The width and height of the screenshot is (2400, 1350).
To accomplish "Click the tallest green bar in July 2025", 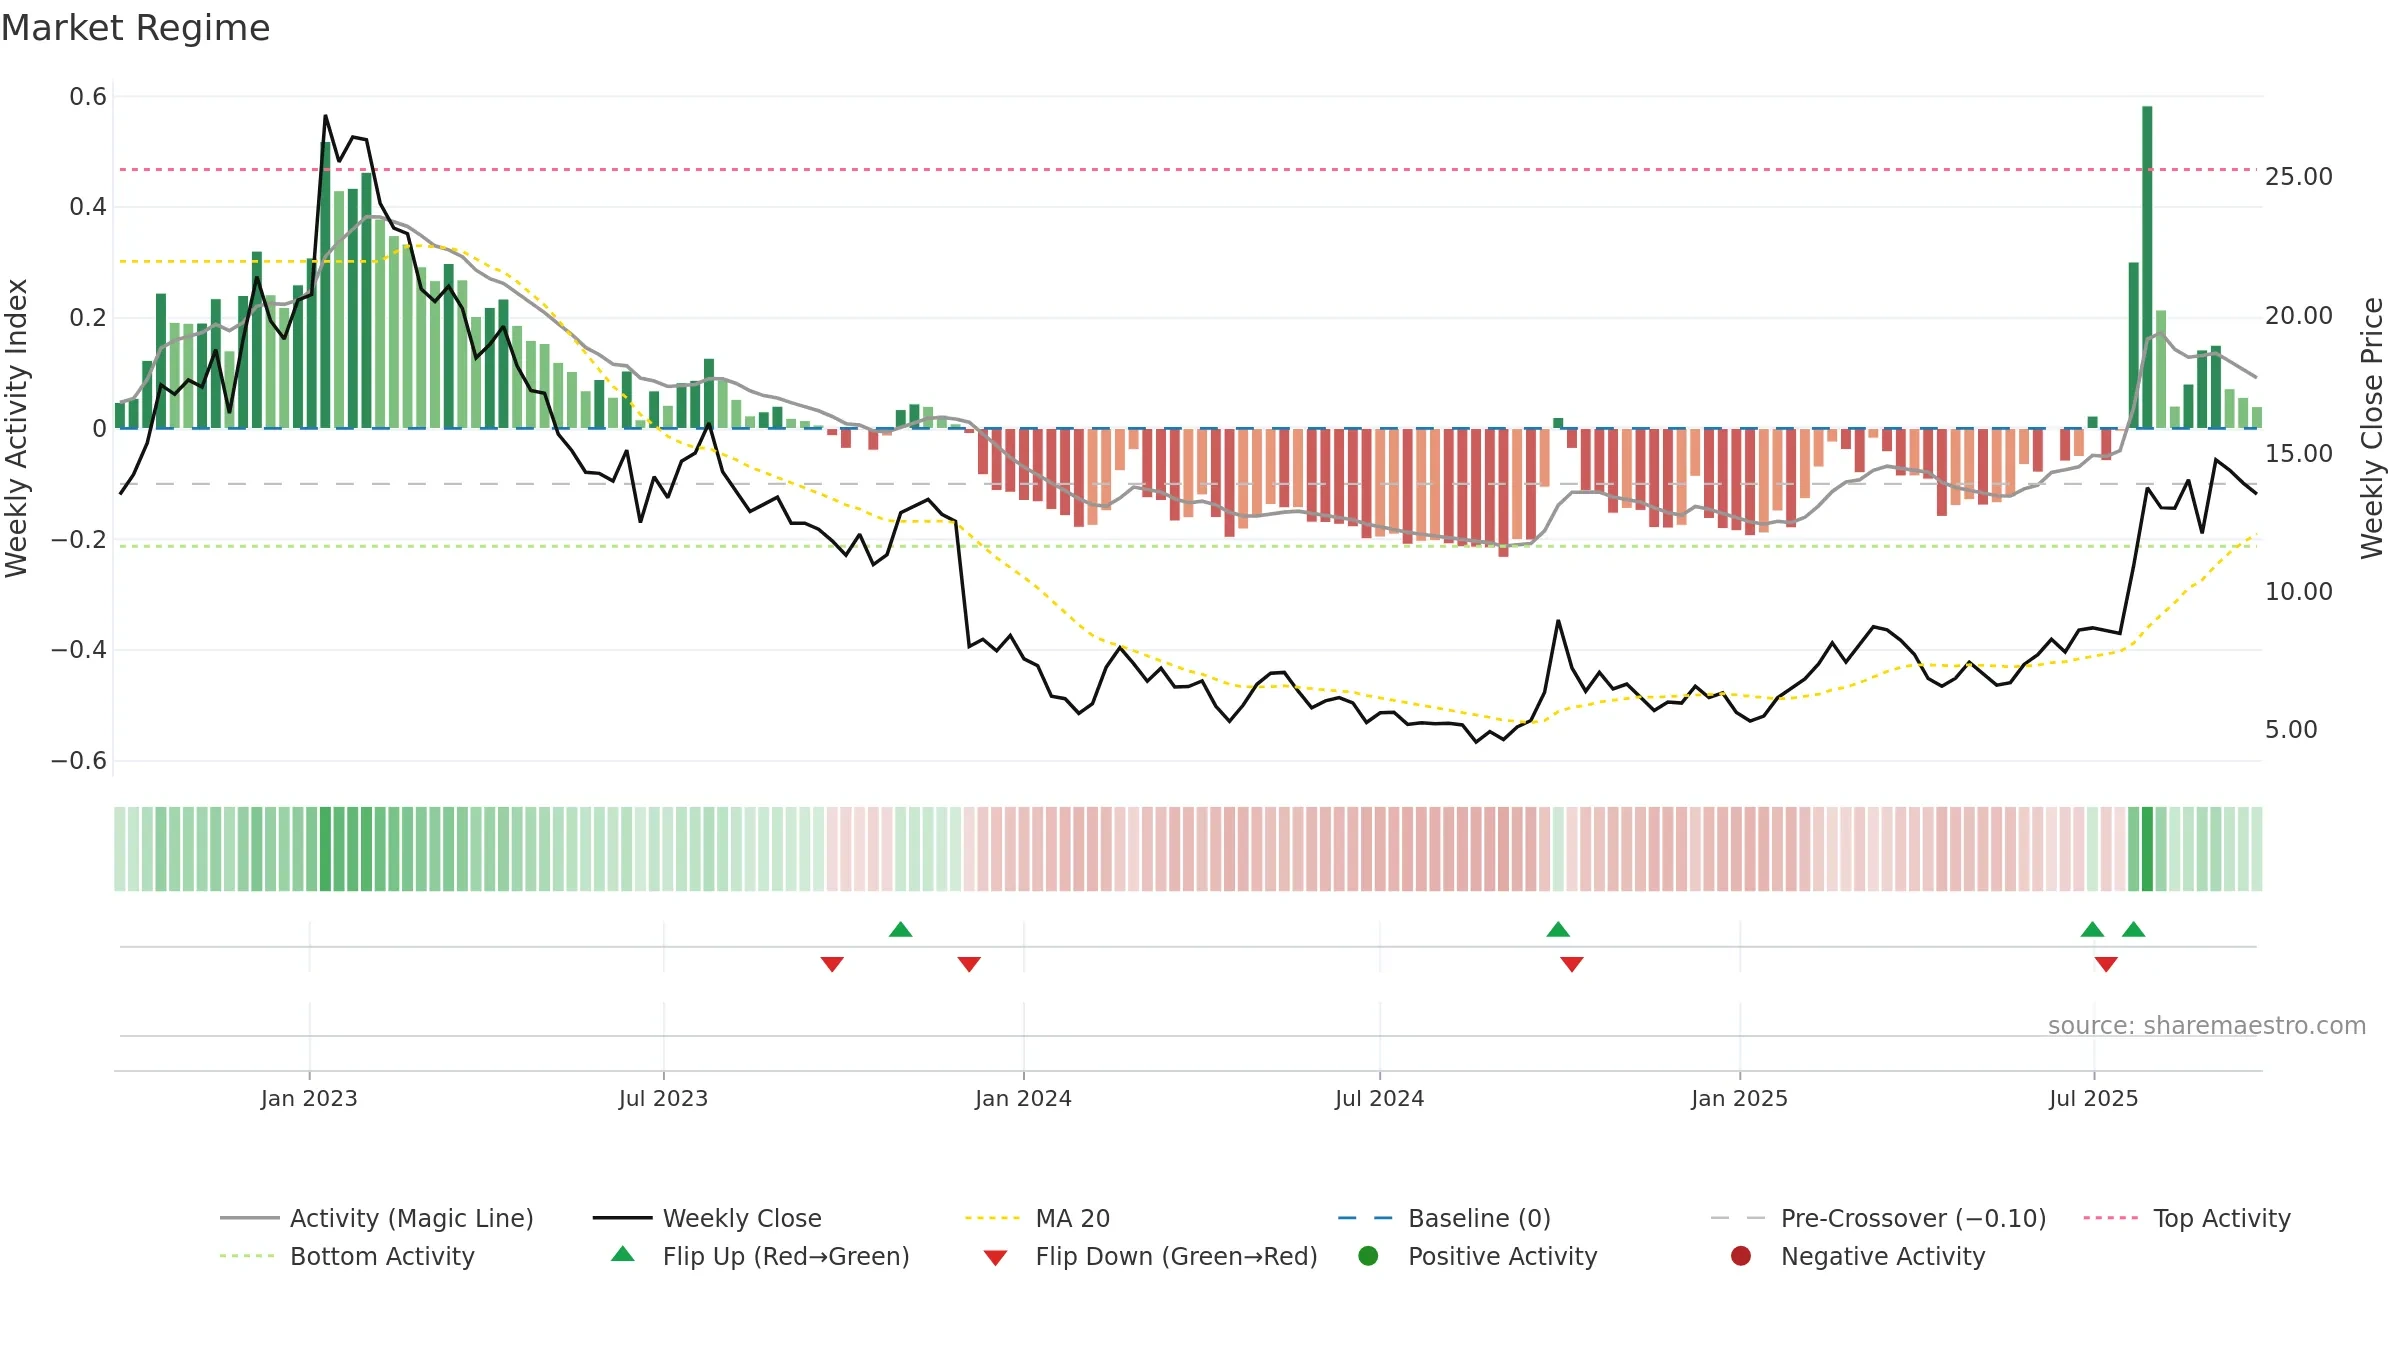I will tap(2147, 267).
